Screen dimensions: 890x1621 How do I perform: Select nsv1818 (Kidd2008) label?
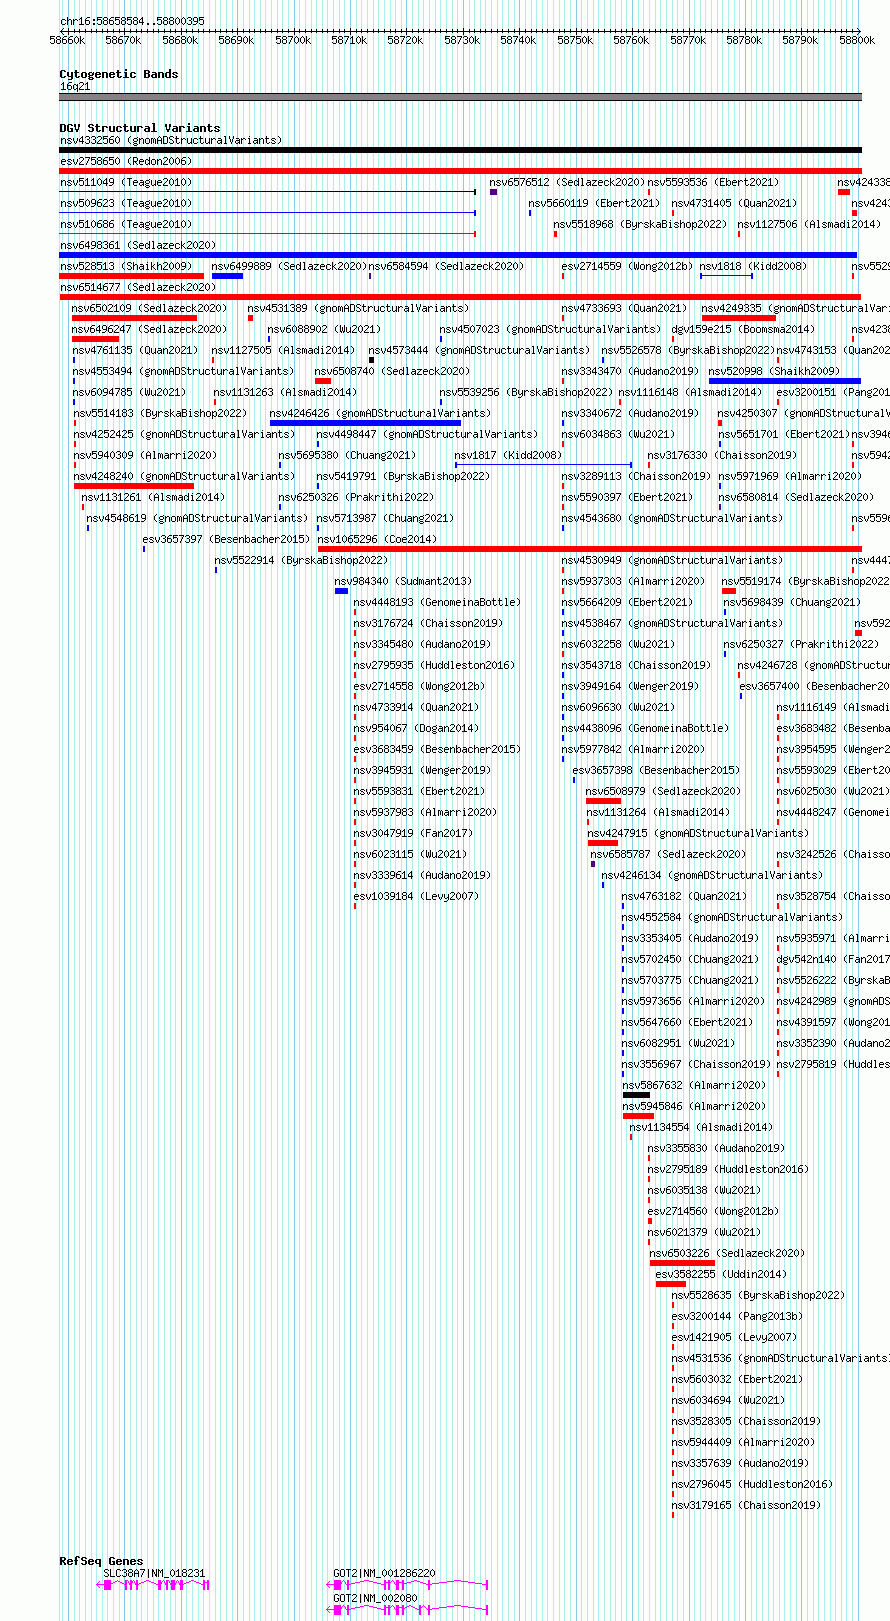click(753, 266)
